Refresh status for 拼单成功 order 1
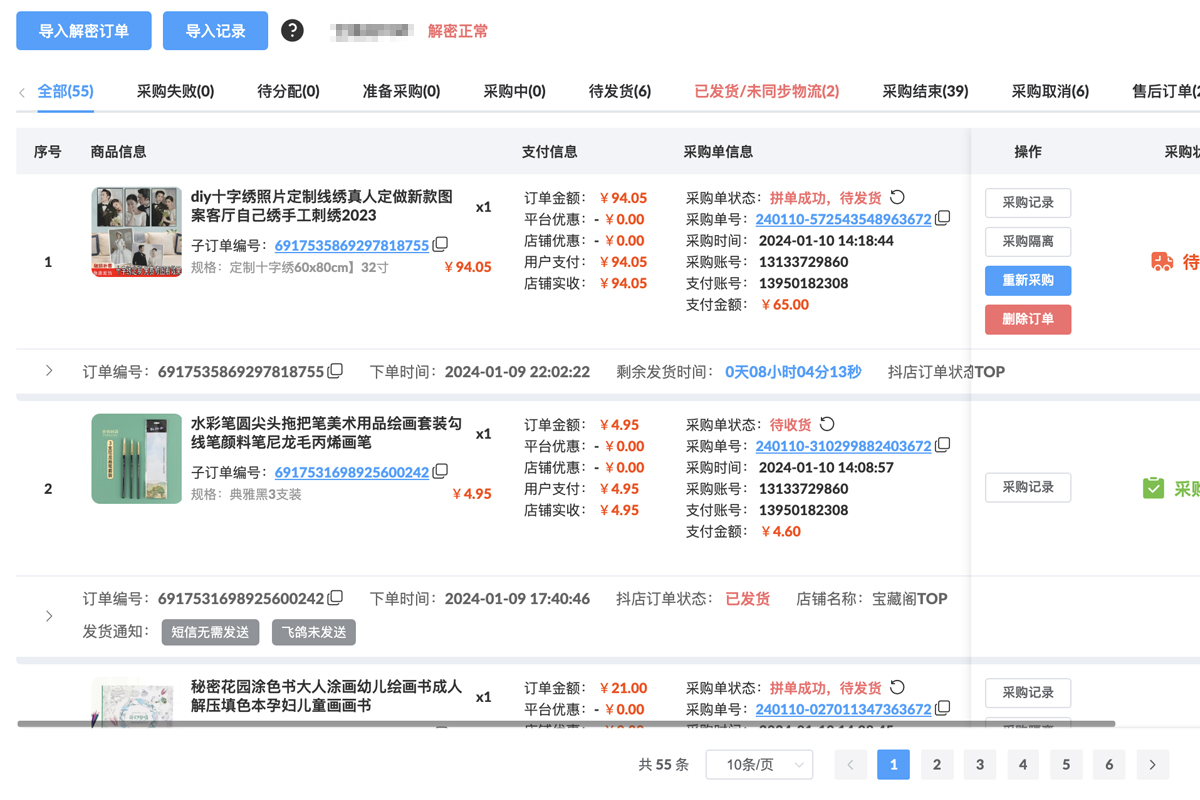This screenshot has height=800, width=1200. click(897, 198)
